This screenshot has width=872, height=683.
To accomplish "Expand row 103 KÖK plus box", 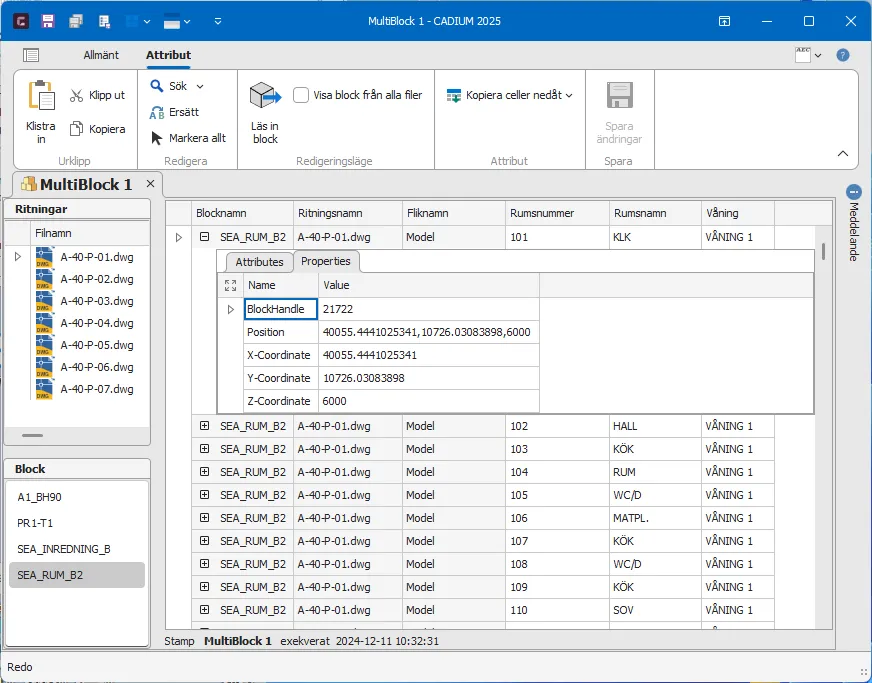I will tap(205, 449).
